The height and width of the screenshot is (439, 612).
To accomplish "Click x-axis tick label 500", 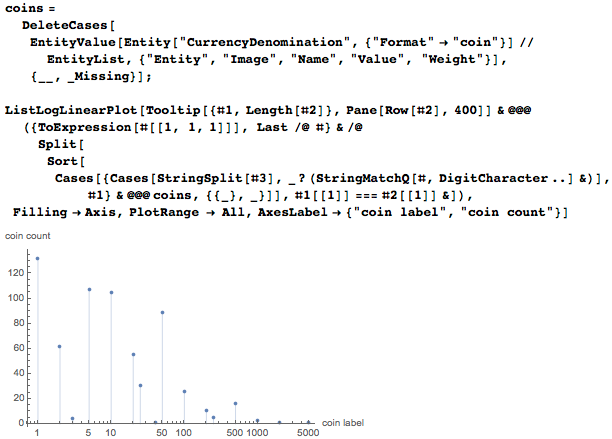I will pyautogui.click(x=235, y=433).
